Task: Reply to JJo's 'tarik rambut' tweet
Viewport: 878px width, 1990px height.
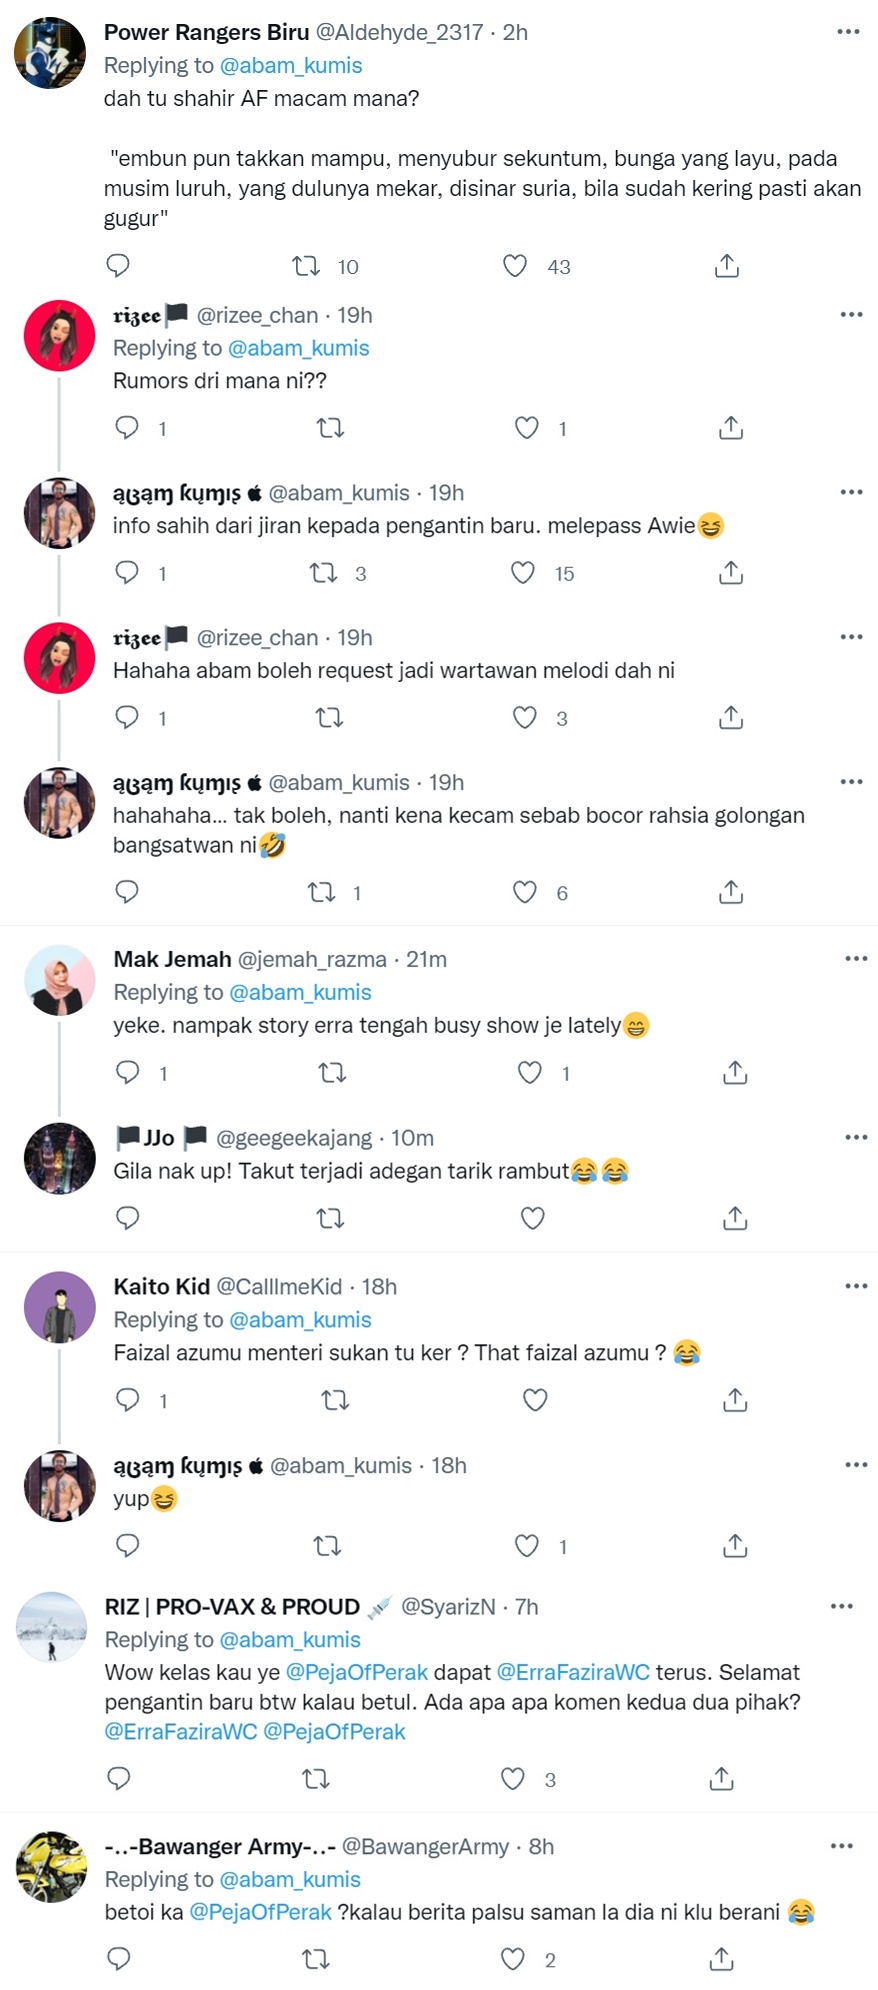Action: point(127,1218)
